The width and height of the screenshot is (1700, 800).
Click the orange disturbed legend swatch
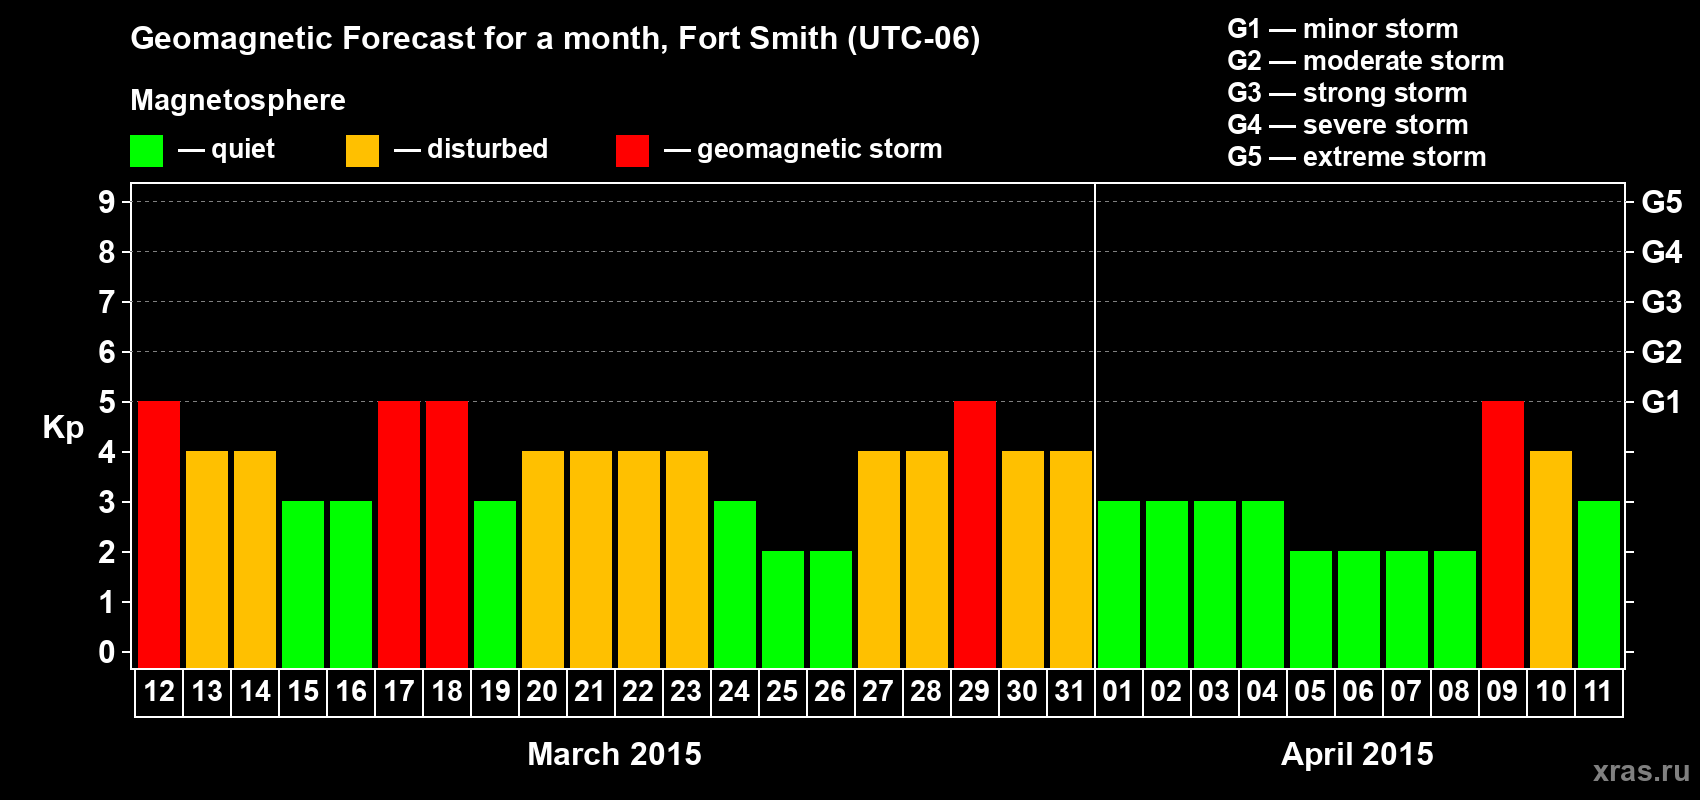(x=362, y=151)
